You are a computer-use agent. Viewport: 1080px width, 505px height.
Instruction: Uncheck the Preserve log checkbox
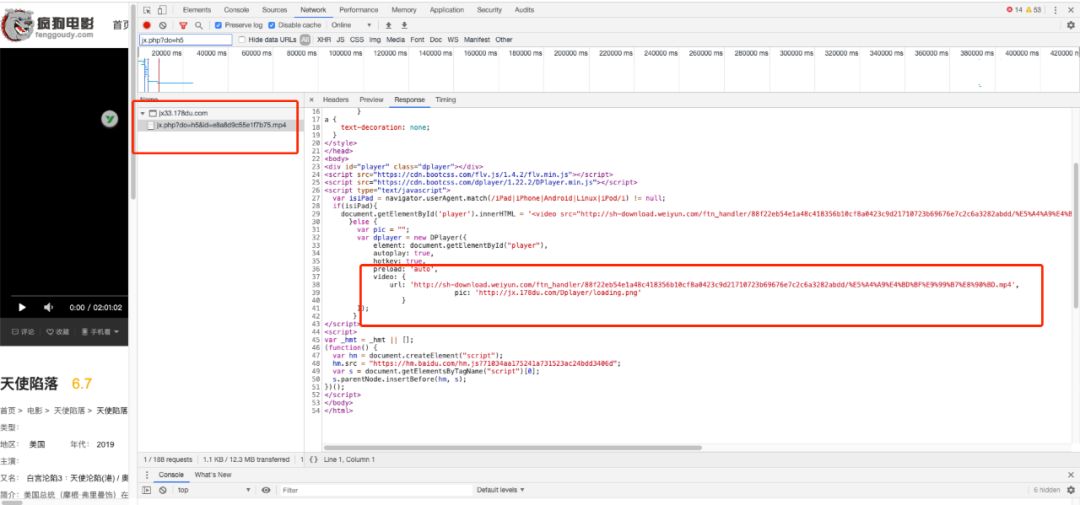point(220,25)
